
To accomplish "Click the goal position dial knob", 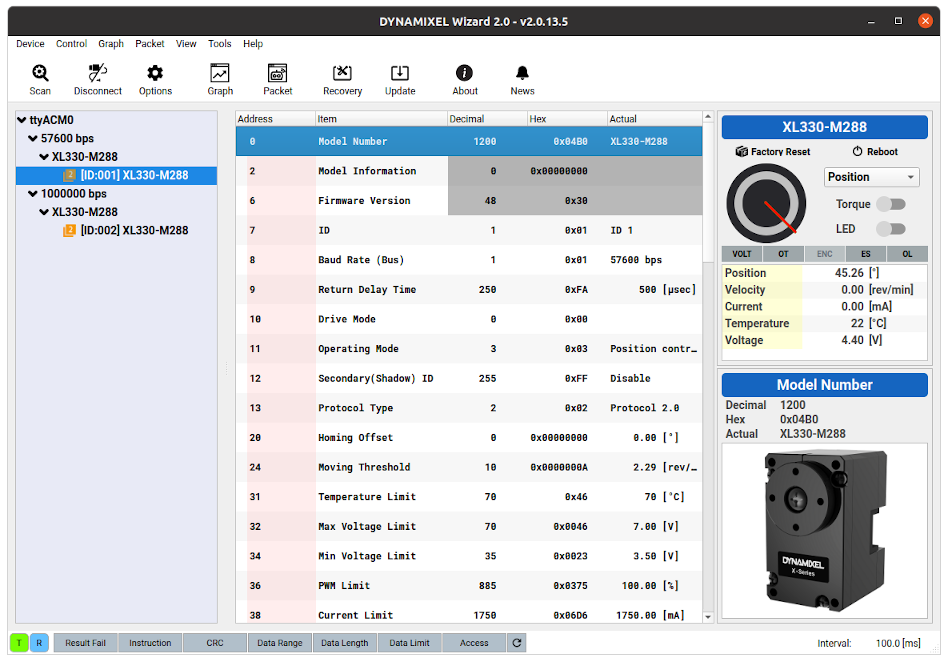I will [768, 204].
